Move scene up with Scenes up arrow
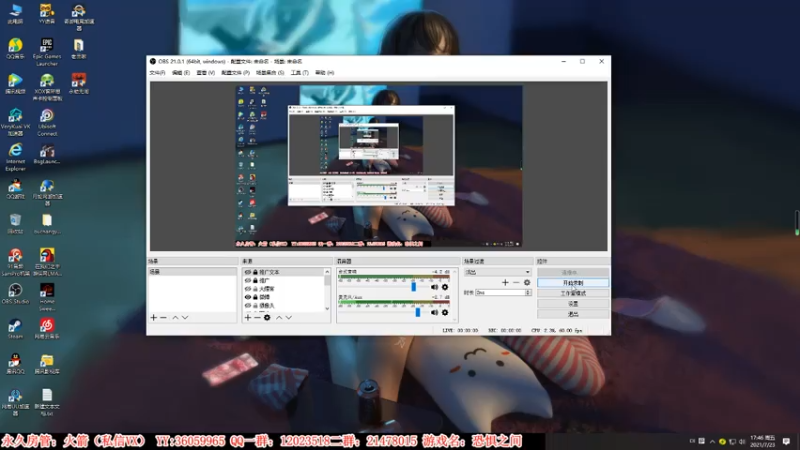This screenshot has height=450, width=800. click(x=175, y=317)
